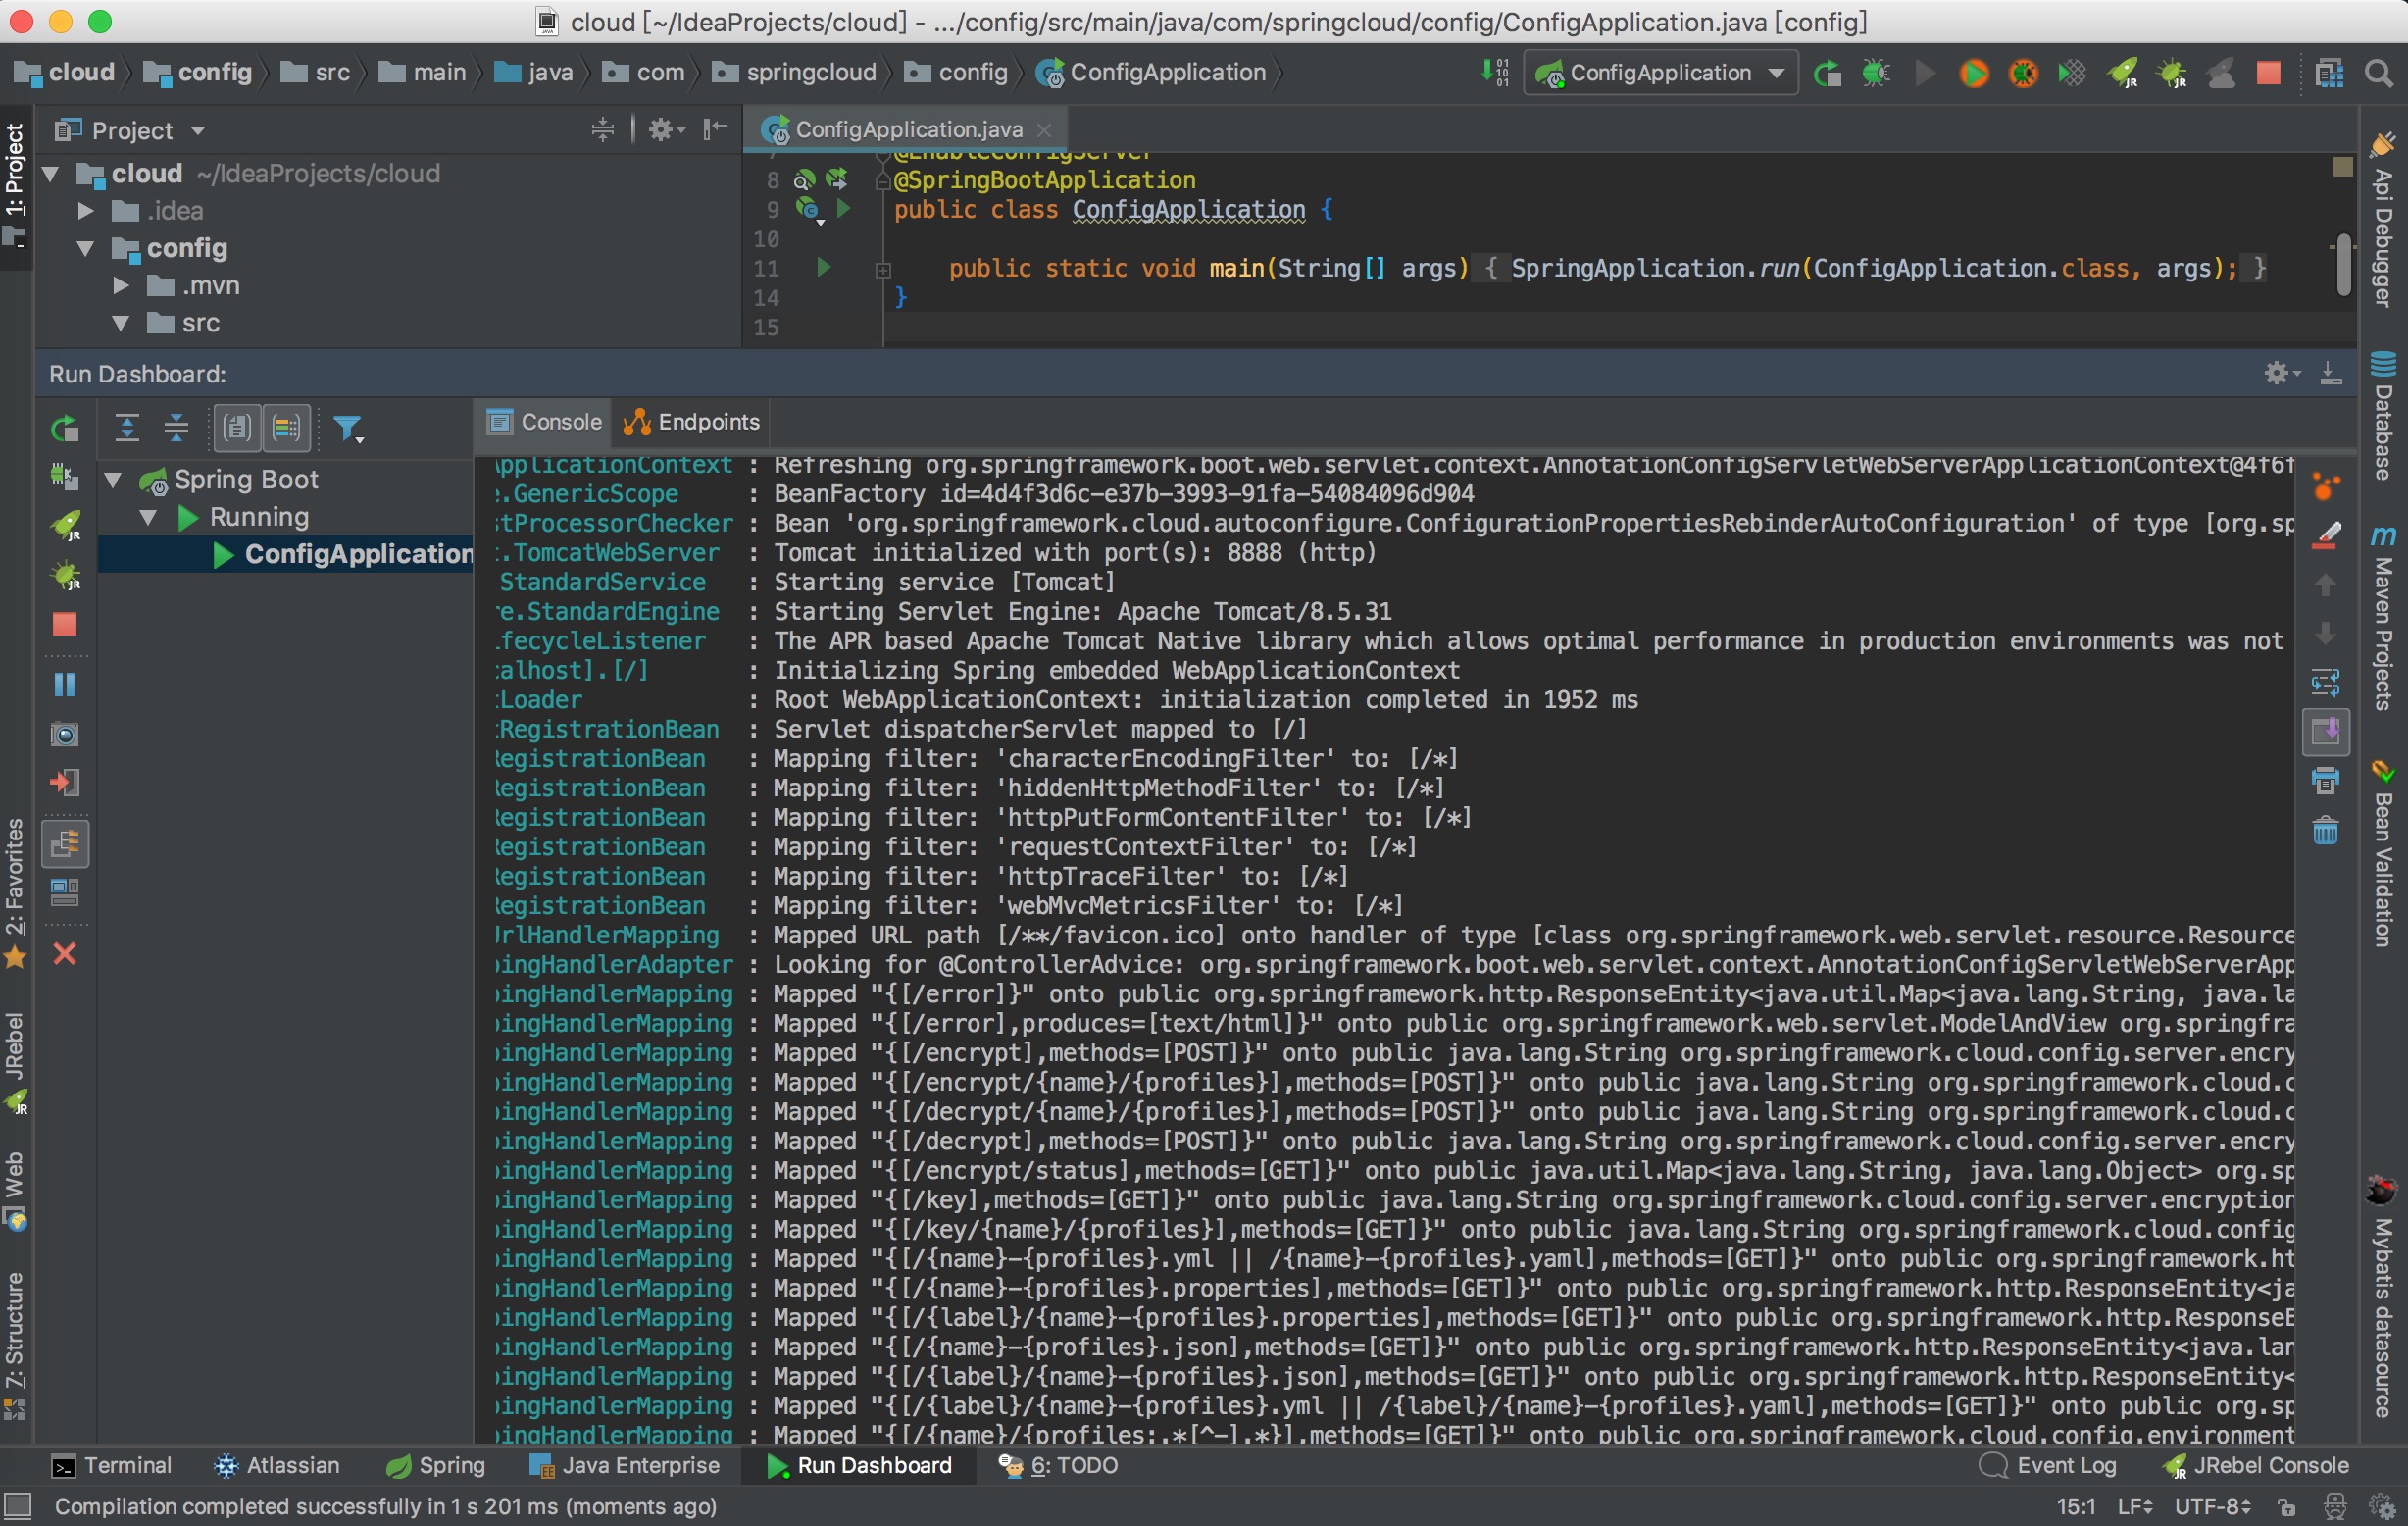Pause the program in Run Dashboard

click(x=65, y=685)
